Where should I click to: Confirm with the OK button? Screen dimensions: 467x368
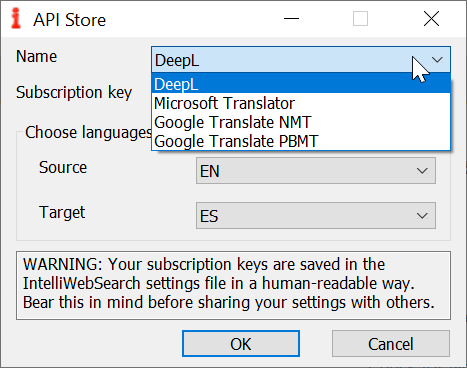(x=241, y=344)
